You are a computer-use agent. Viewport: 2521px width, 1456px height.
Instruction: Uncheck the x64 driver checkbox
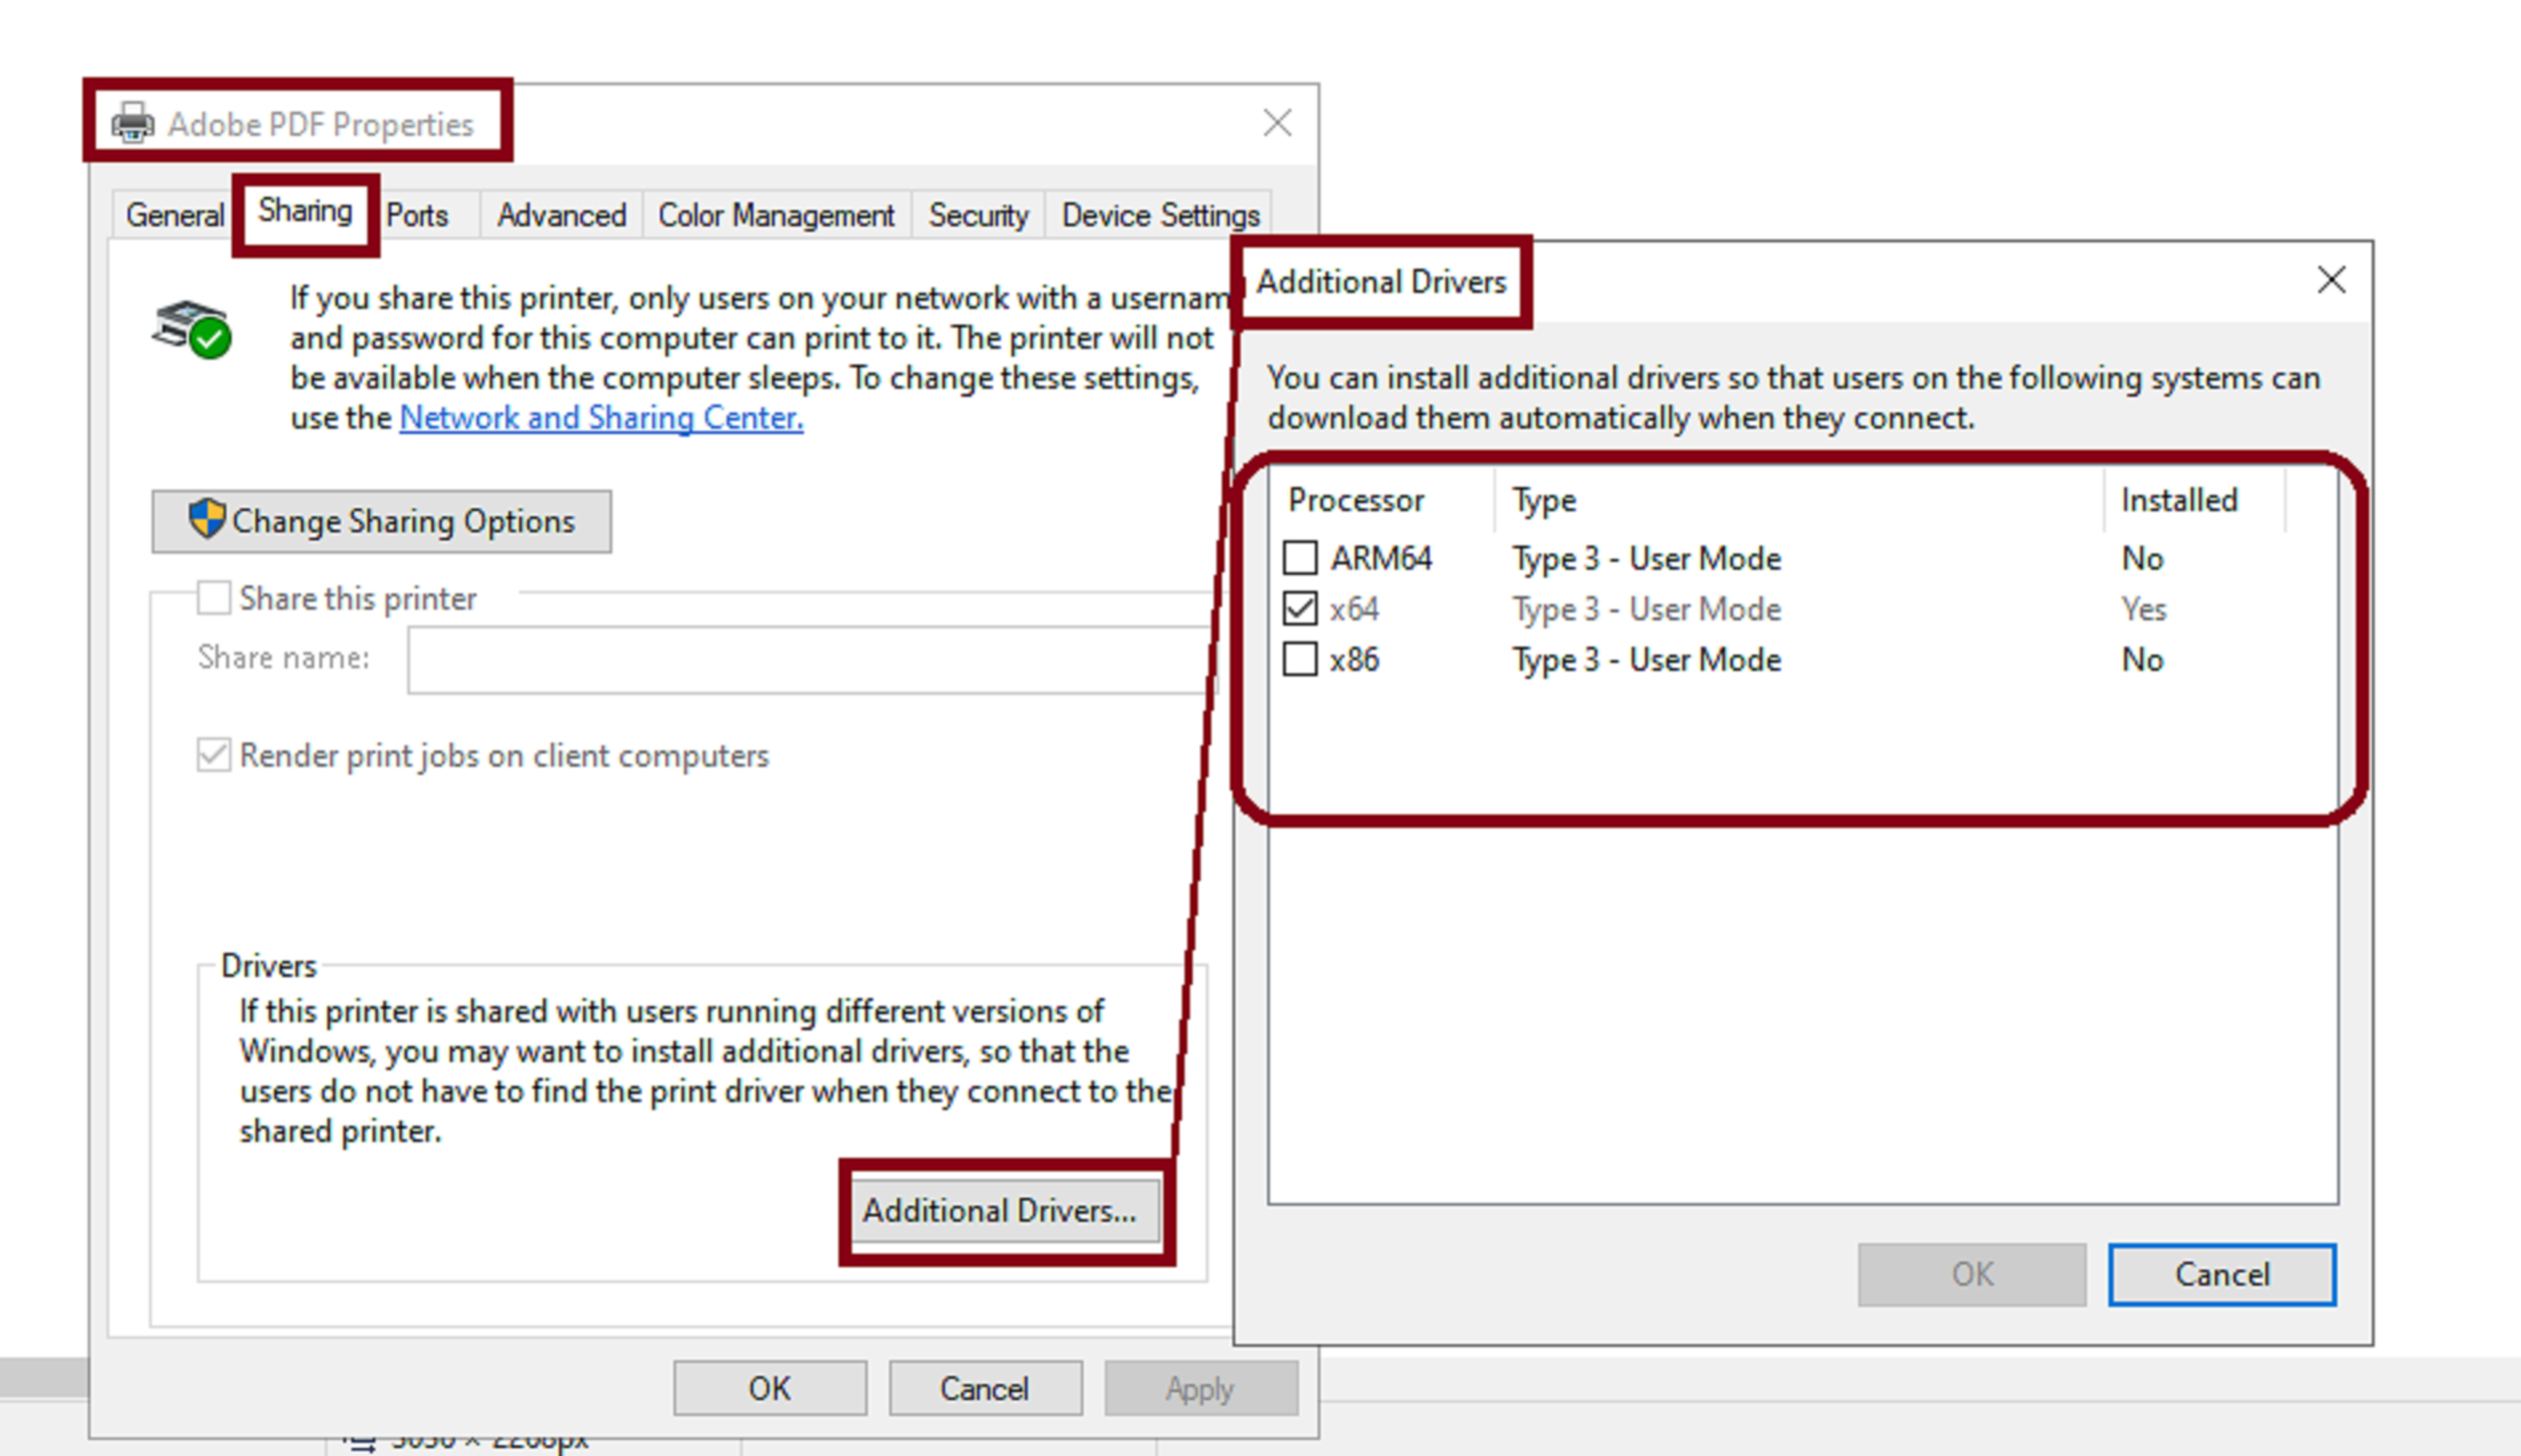(x=1299, y=608)
